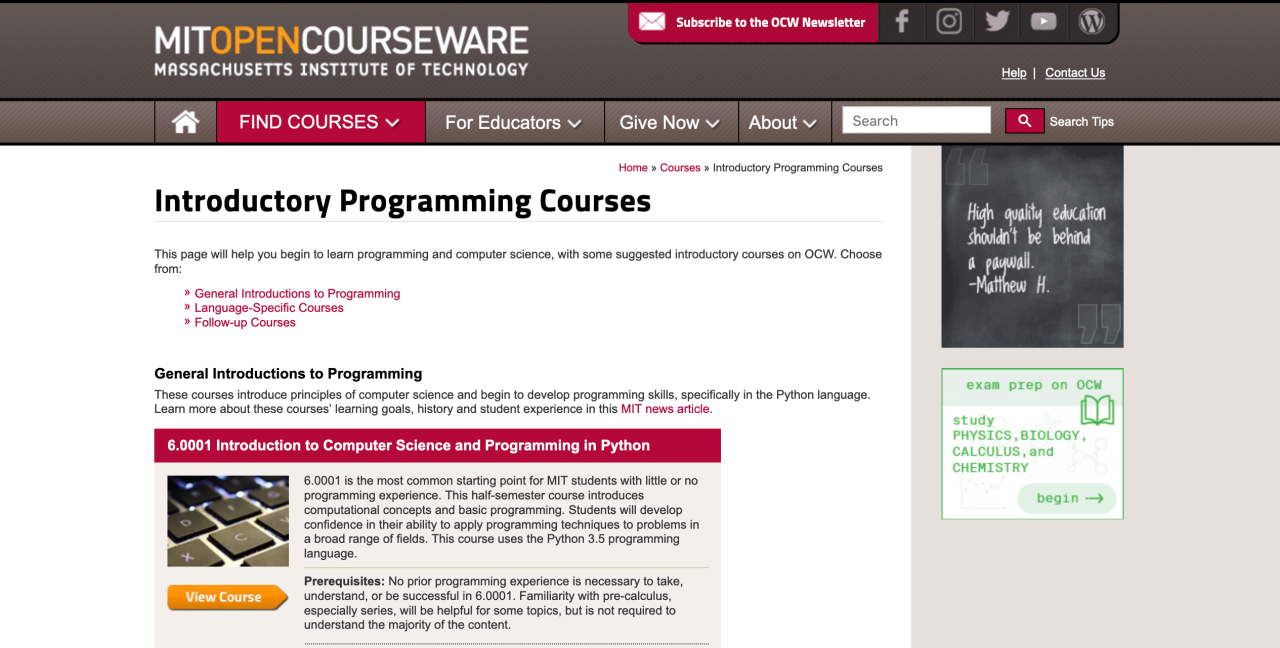Open MIT OCW's YouTube channel icon
Screen dimensions: 1280x648
click(x=1043, y=21)
